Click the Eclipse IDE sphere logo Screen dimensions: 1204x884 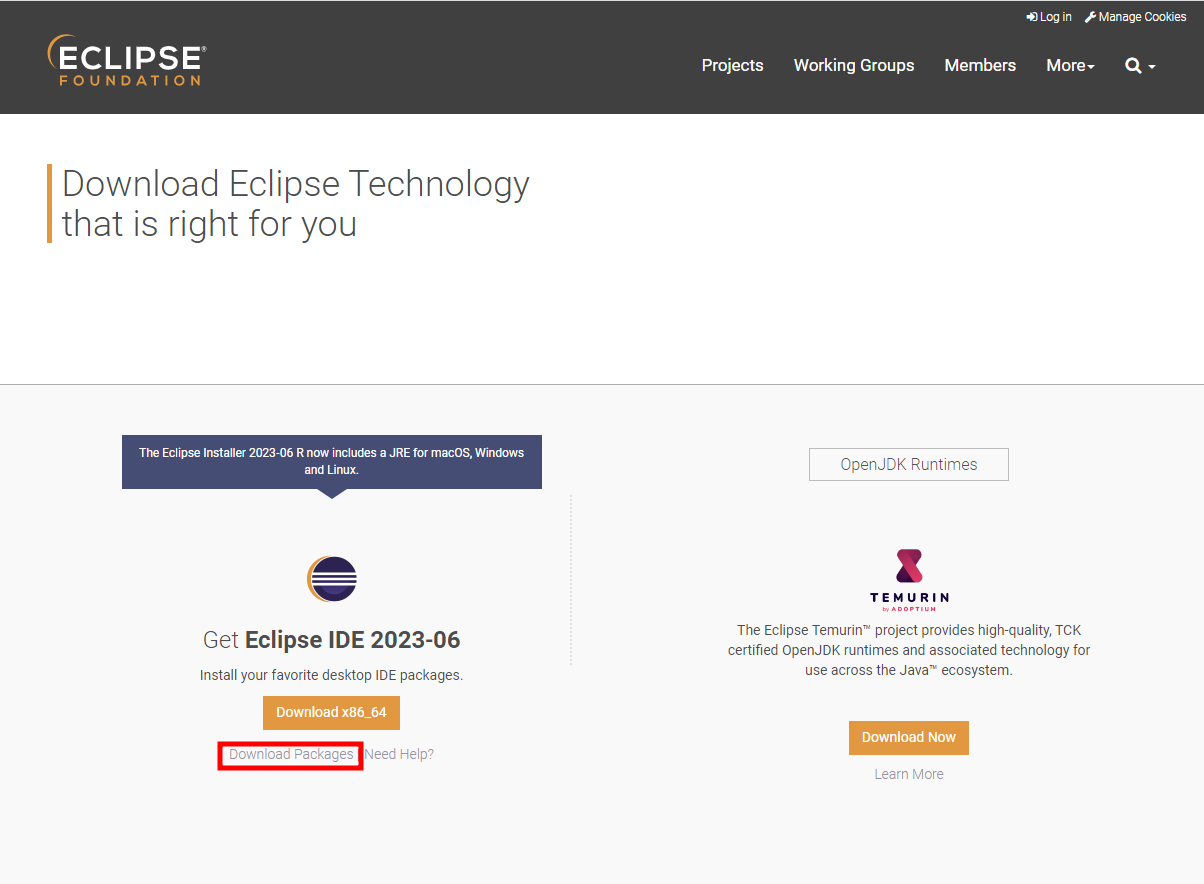[332, 578]
